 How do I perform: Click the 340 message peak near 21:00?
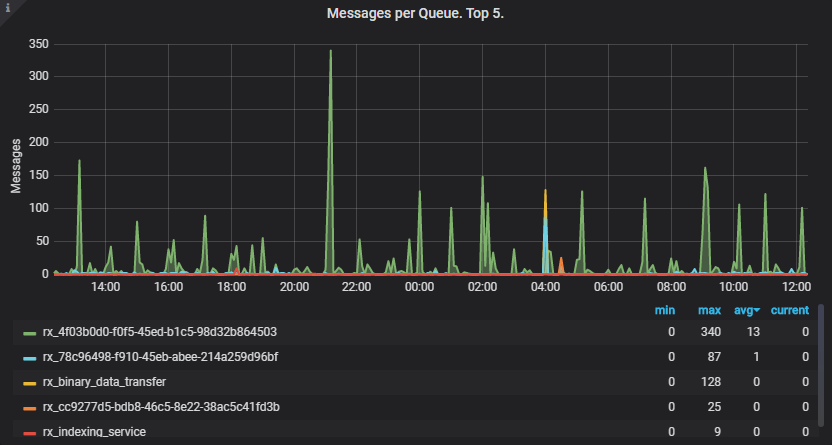330,52
